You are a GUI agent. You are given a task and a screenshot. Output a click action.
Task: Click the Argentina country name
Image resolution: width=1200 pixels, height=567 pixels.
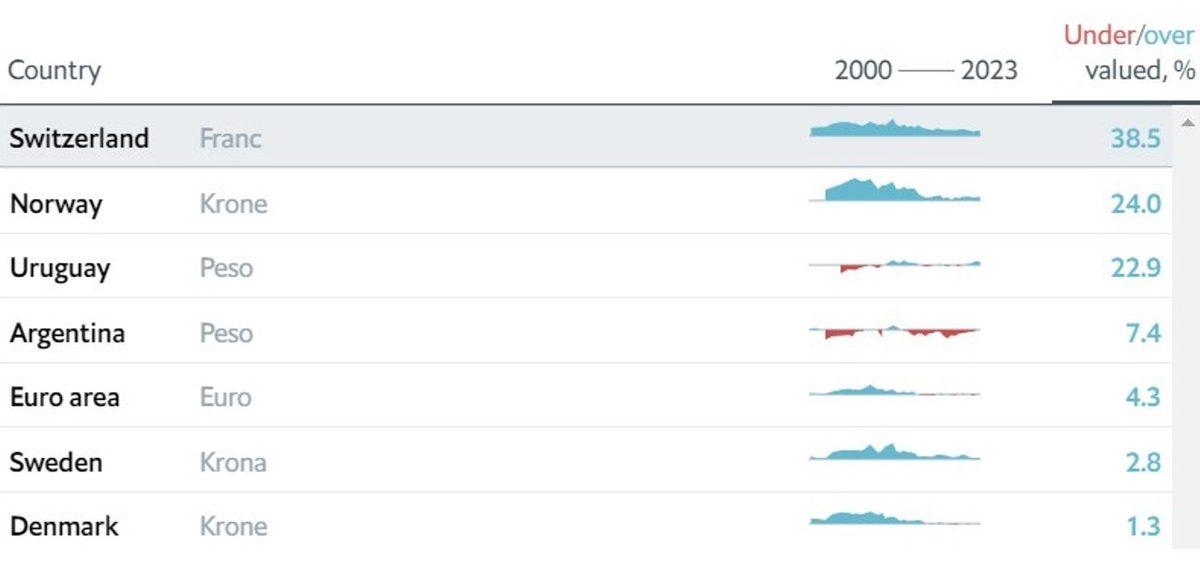pyautogui.click(x=67, y=333)
